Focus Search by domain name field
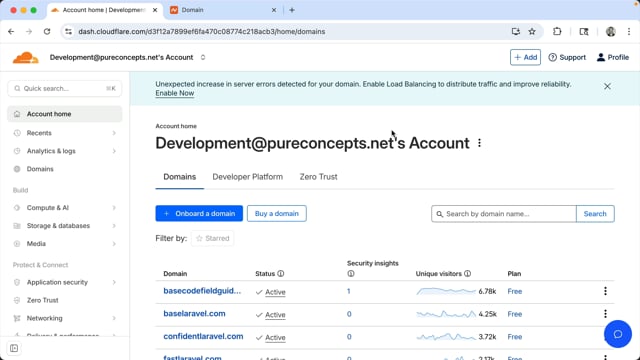Image resolution: width=640 pixels, height=360 pixels. (x=504, y=214)
